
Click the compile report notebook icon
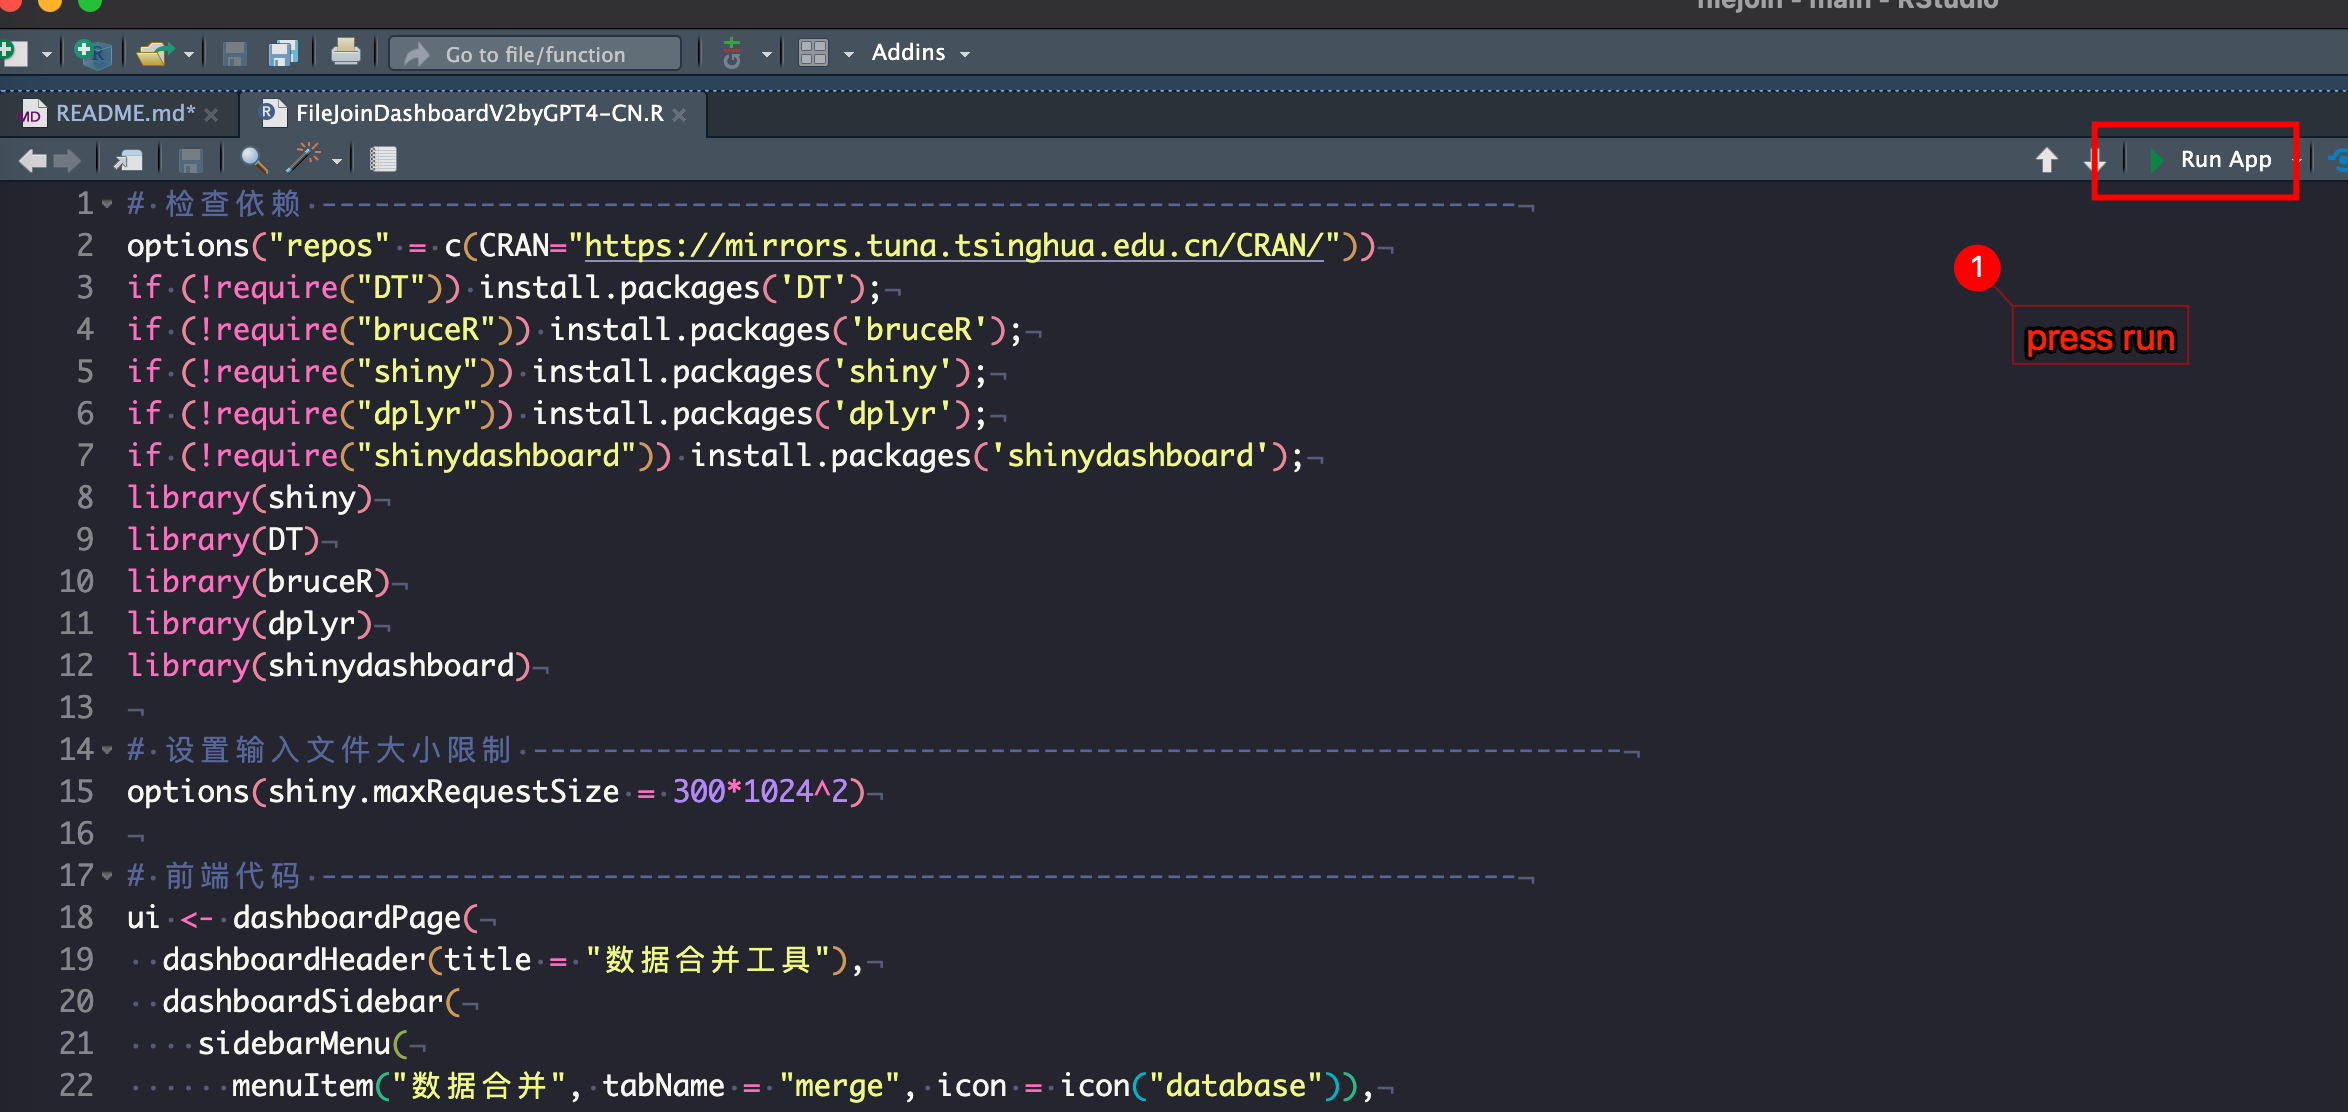pos(383,159)
